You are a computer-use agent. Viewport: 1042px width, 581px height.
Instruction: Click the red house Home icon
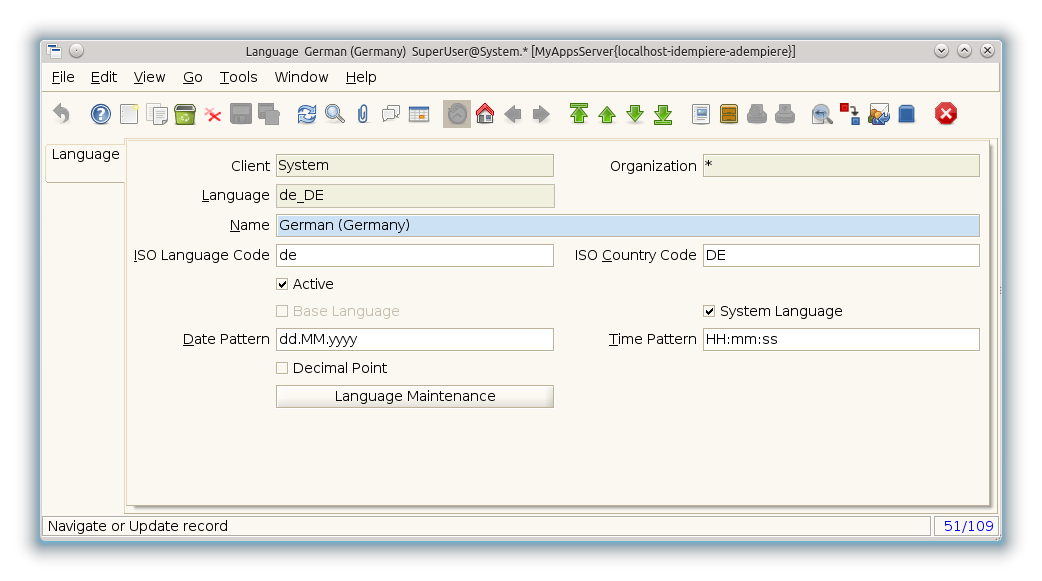coord(485,114)
